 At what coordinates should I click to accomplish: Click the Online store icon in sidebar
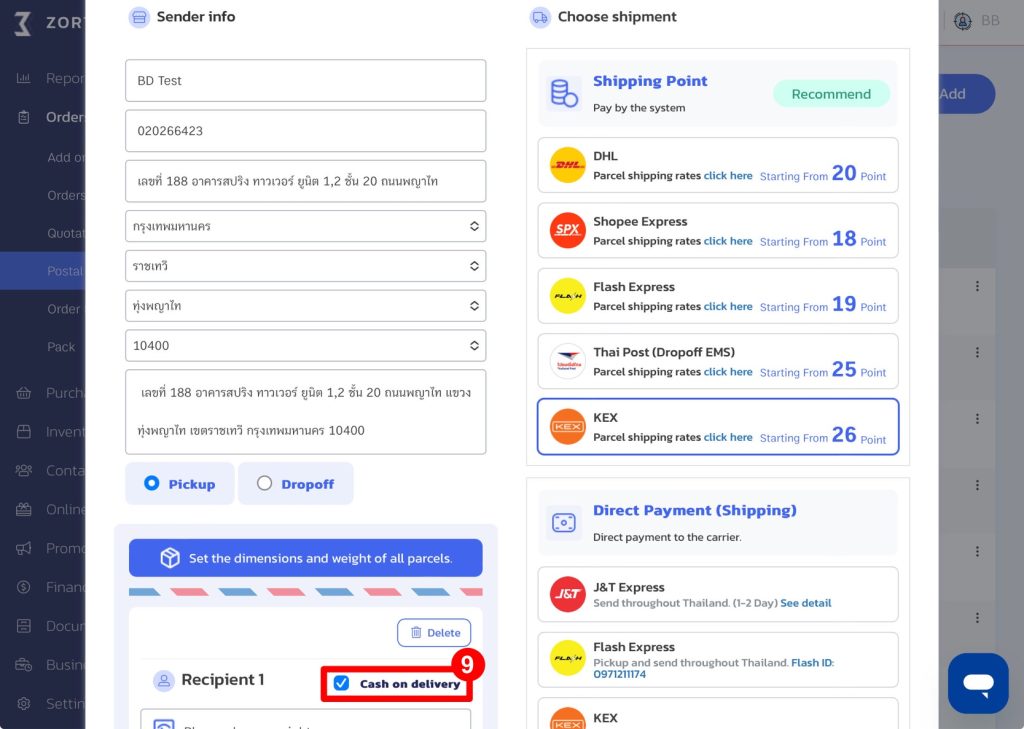click(x=24, y=510)
